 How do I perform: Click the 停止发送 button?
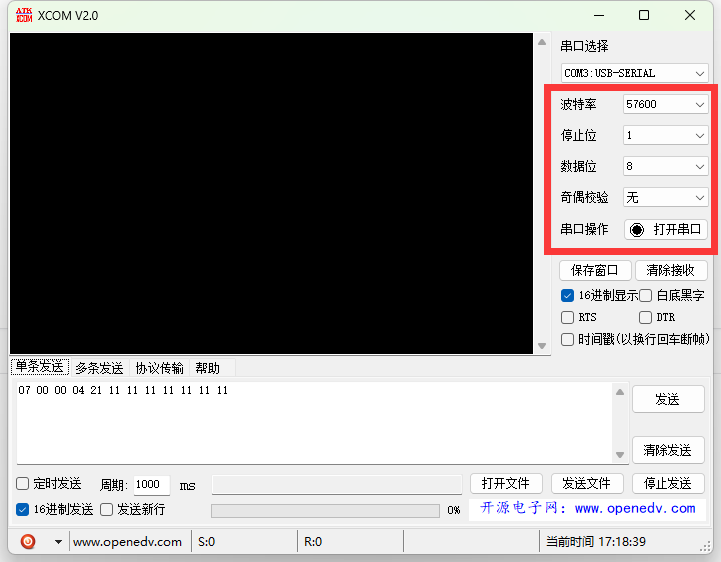[x=668, y=483]
